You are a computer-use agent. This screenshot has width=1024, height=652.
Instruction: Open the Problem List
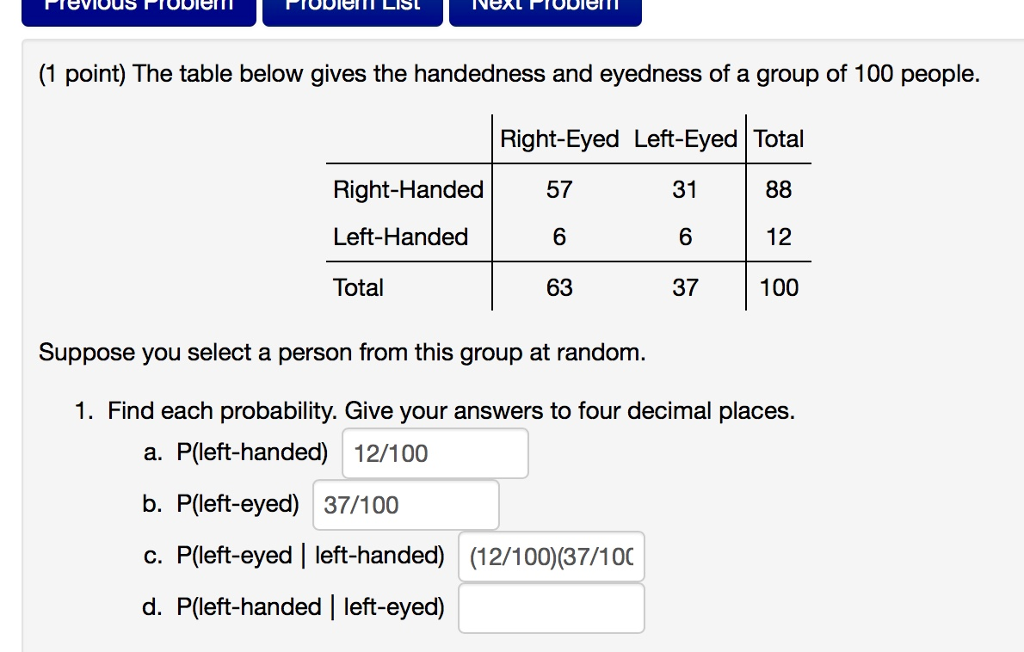tap(352, 8)
